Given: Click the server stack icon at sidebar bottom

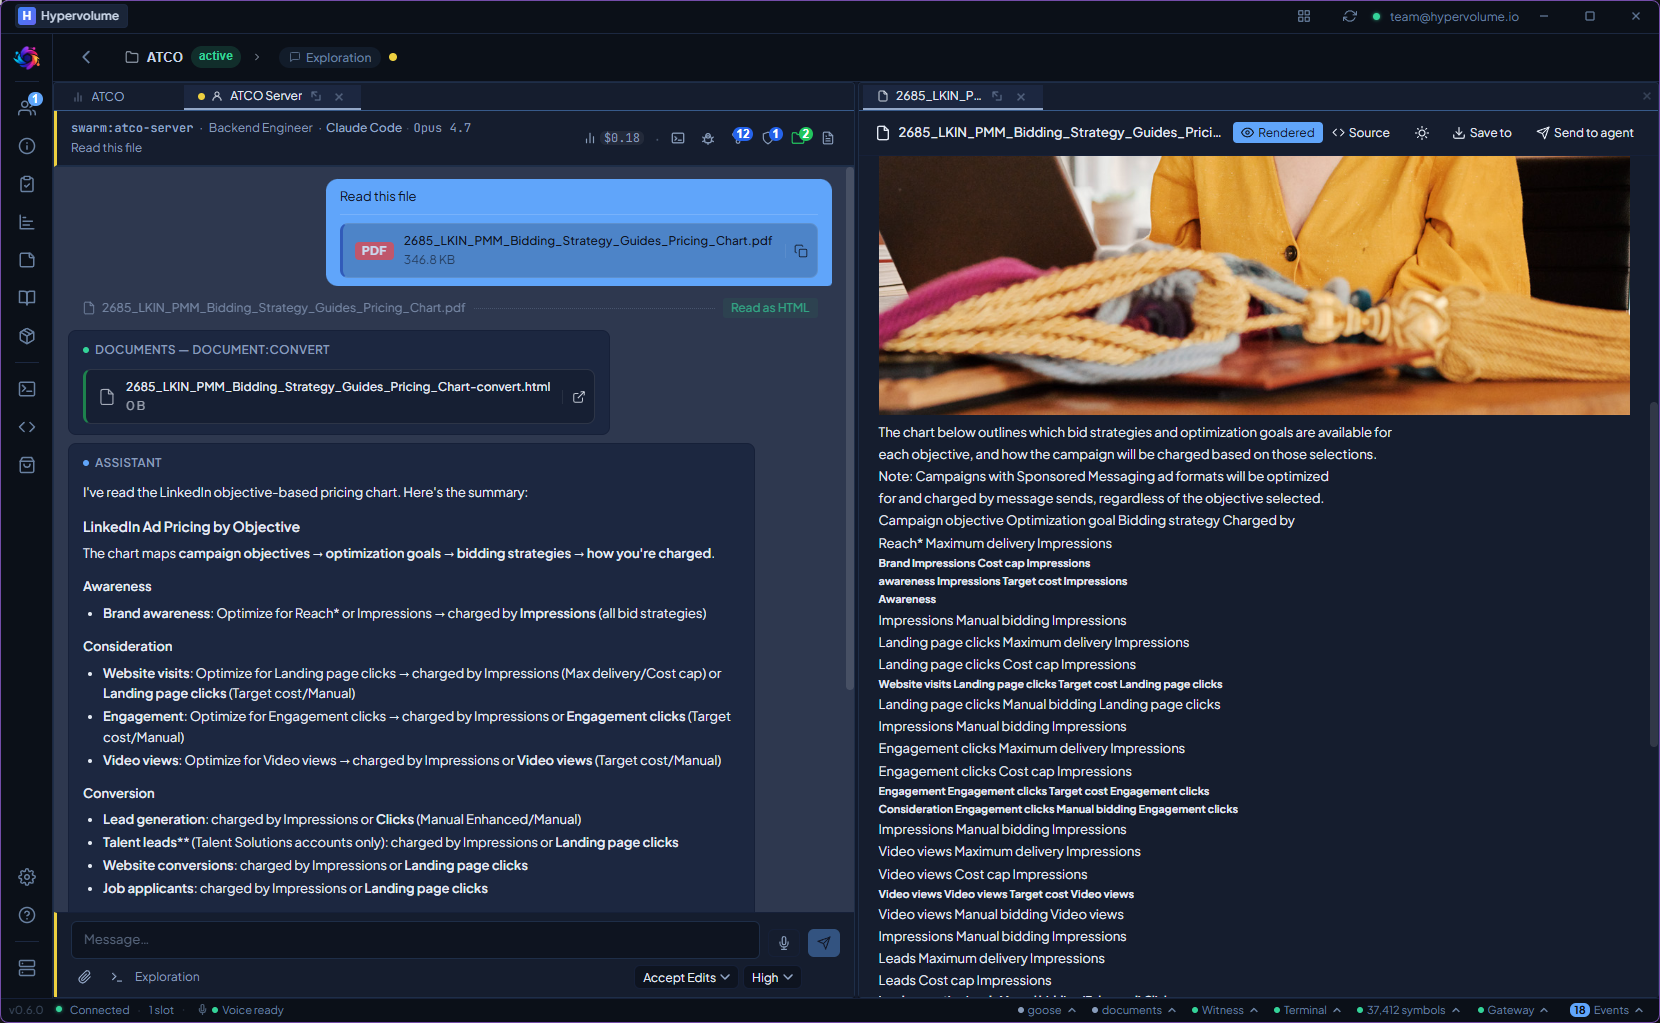Looking at the screenshot, I should (x=27, y=968).
